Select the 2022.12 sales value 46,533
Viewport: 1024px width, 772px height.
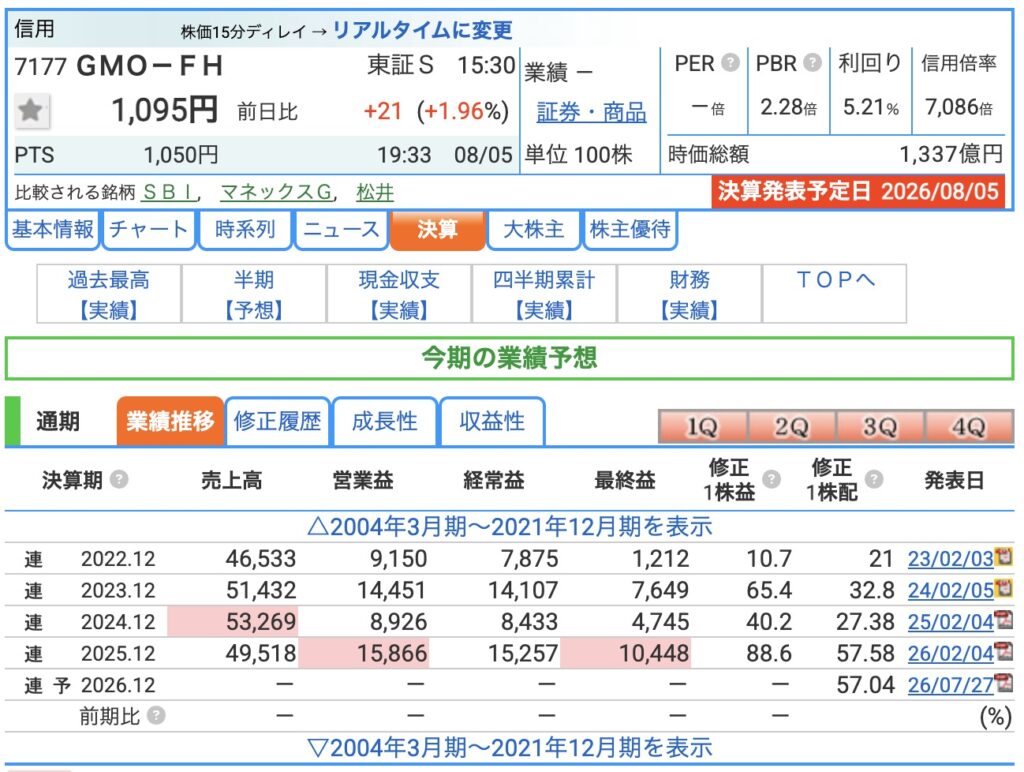tap(261, 558)
